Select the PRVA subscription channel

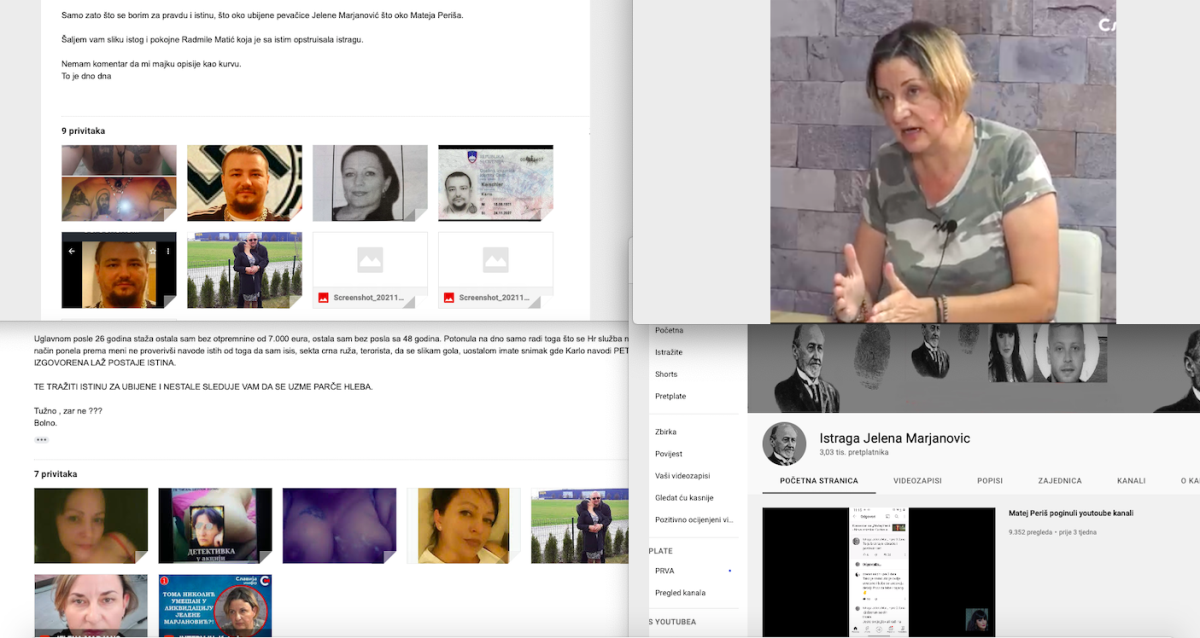(664, 571)
